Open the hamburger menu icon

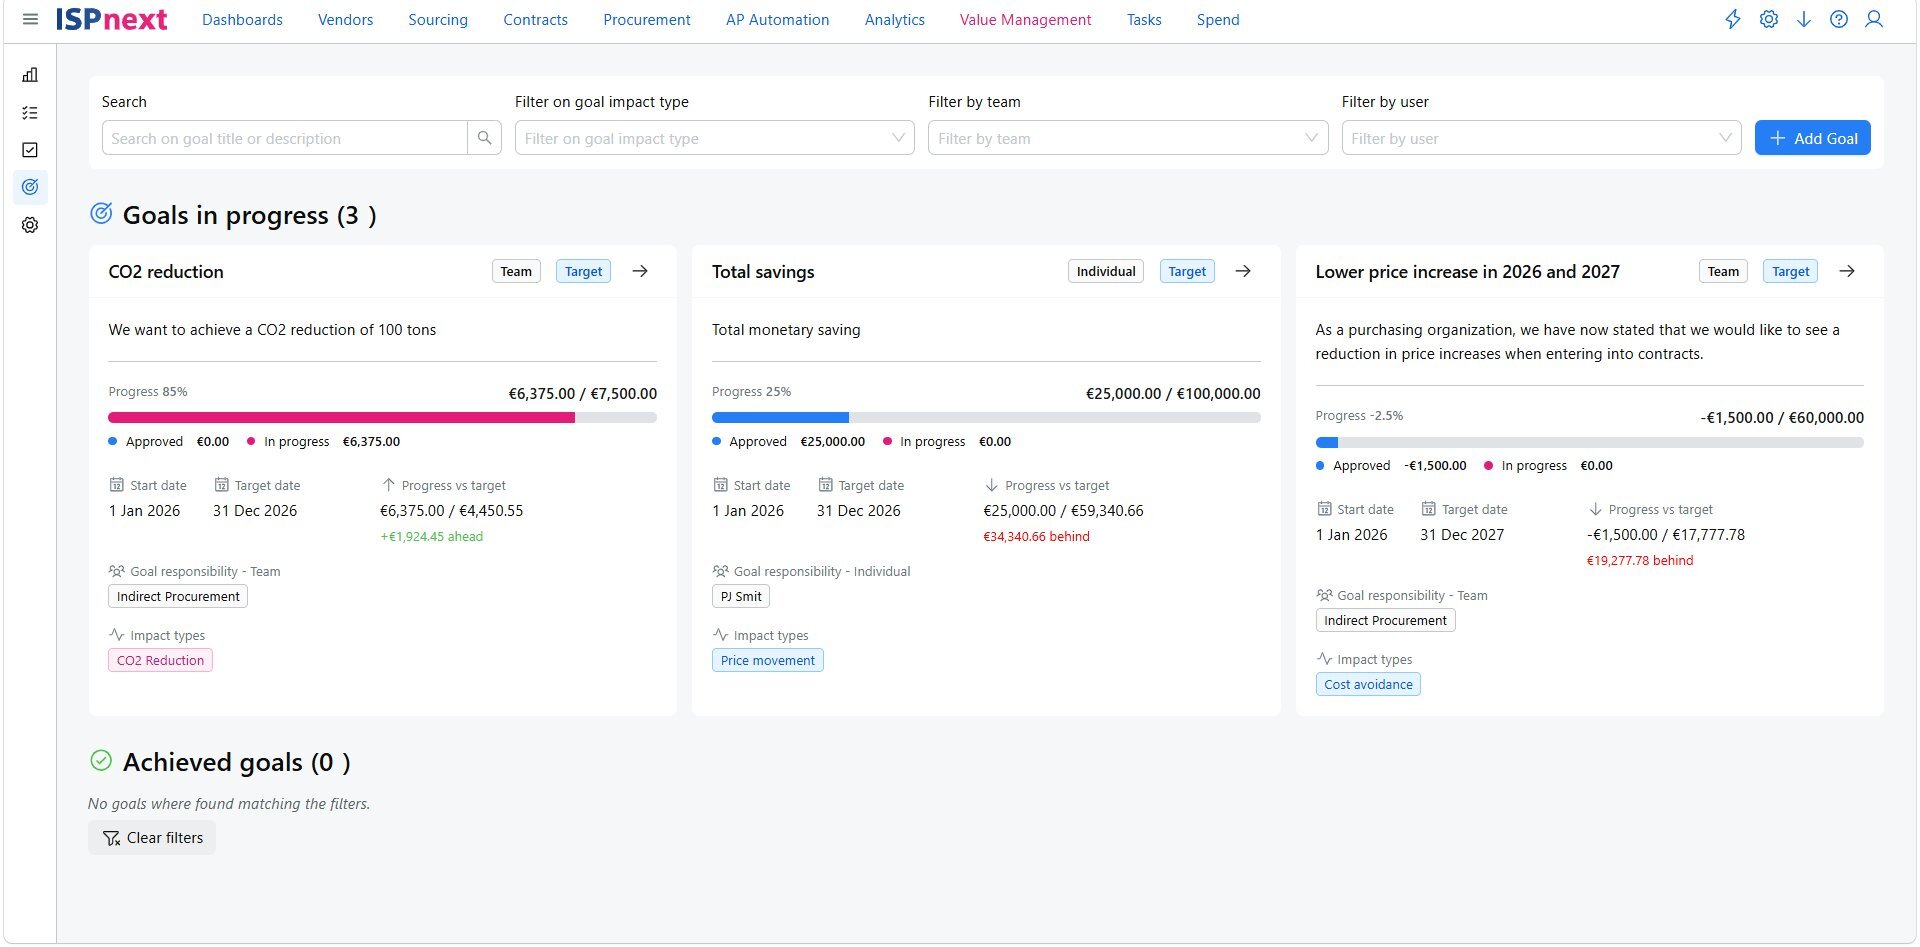[x=30, y=19]
